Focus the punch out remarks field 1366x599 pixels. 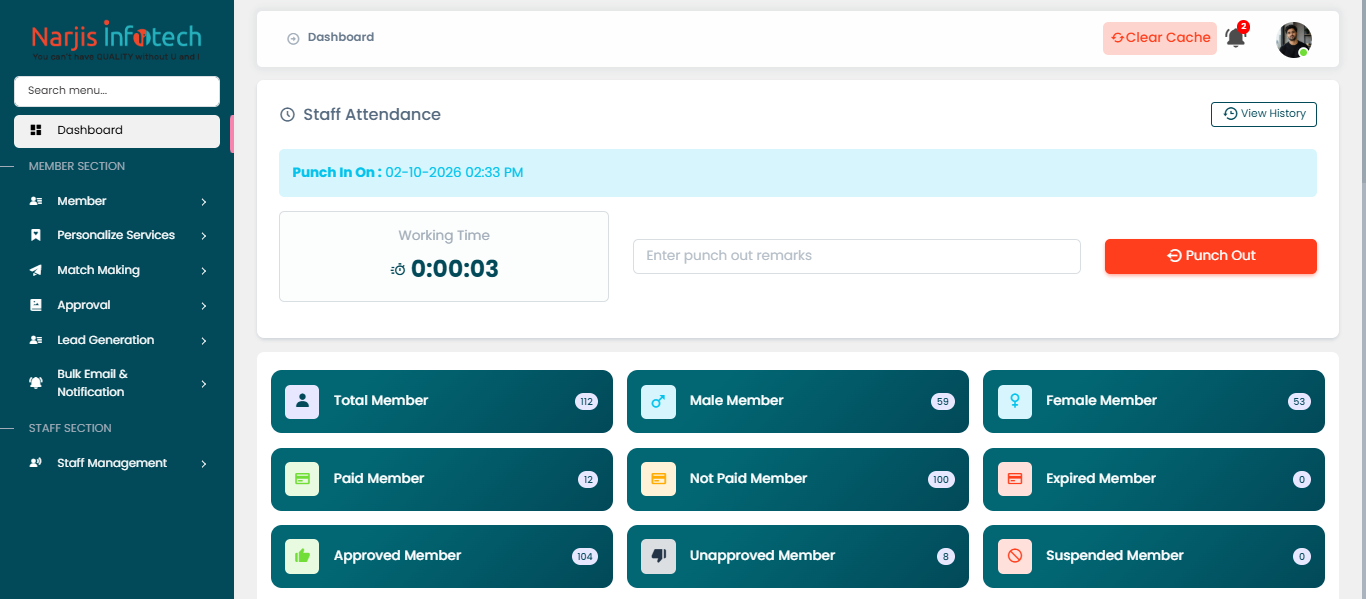click(x=857, y=256)
